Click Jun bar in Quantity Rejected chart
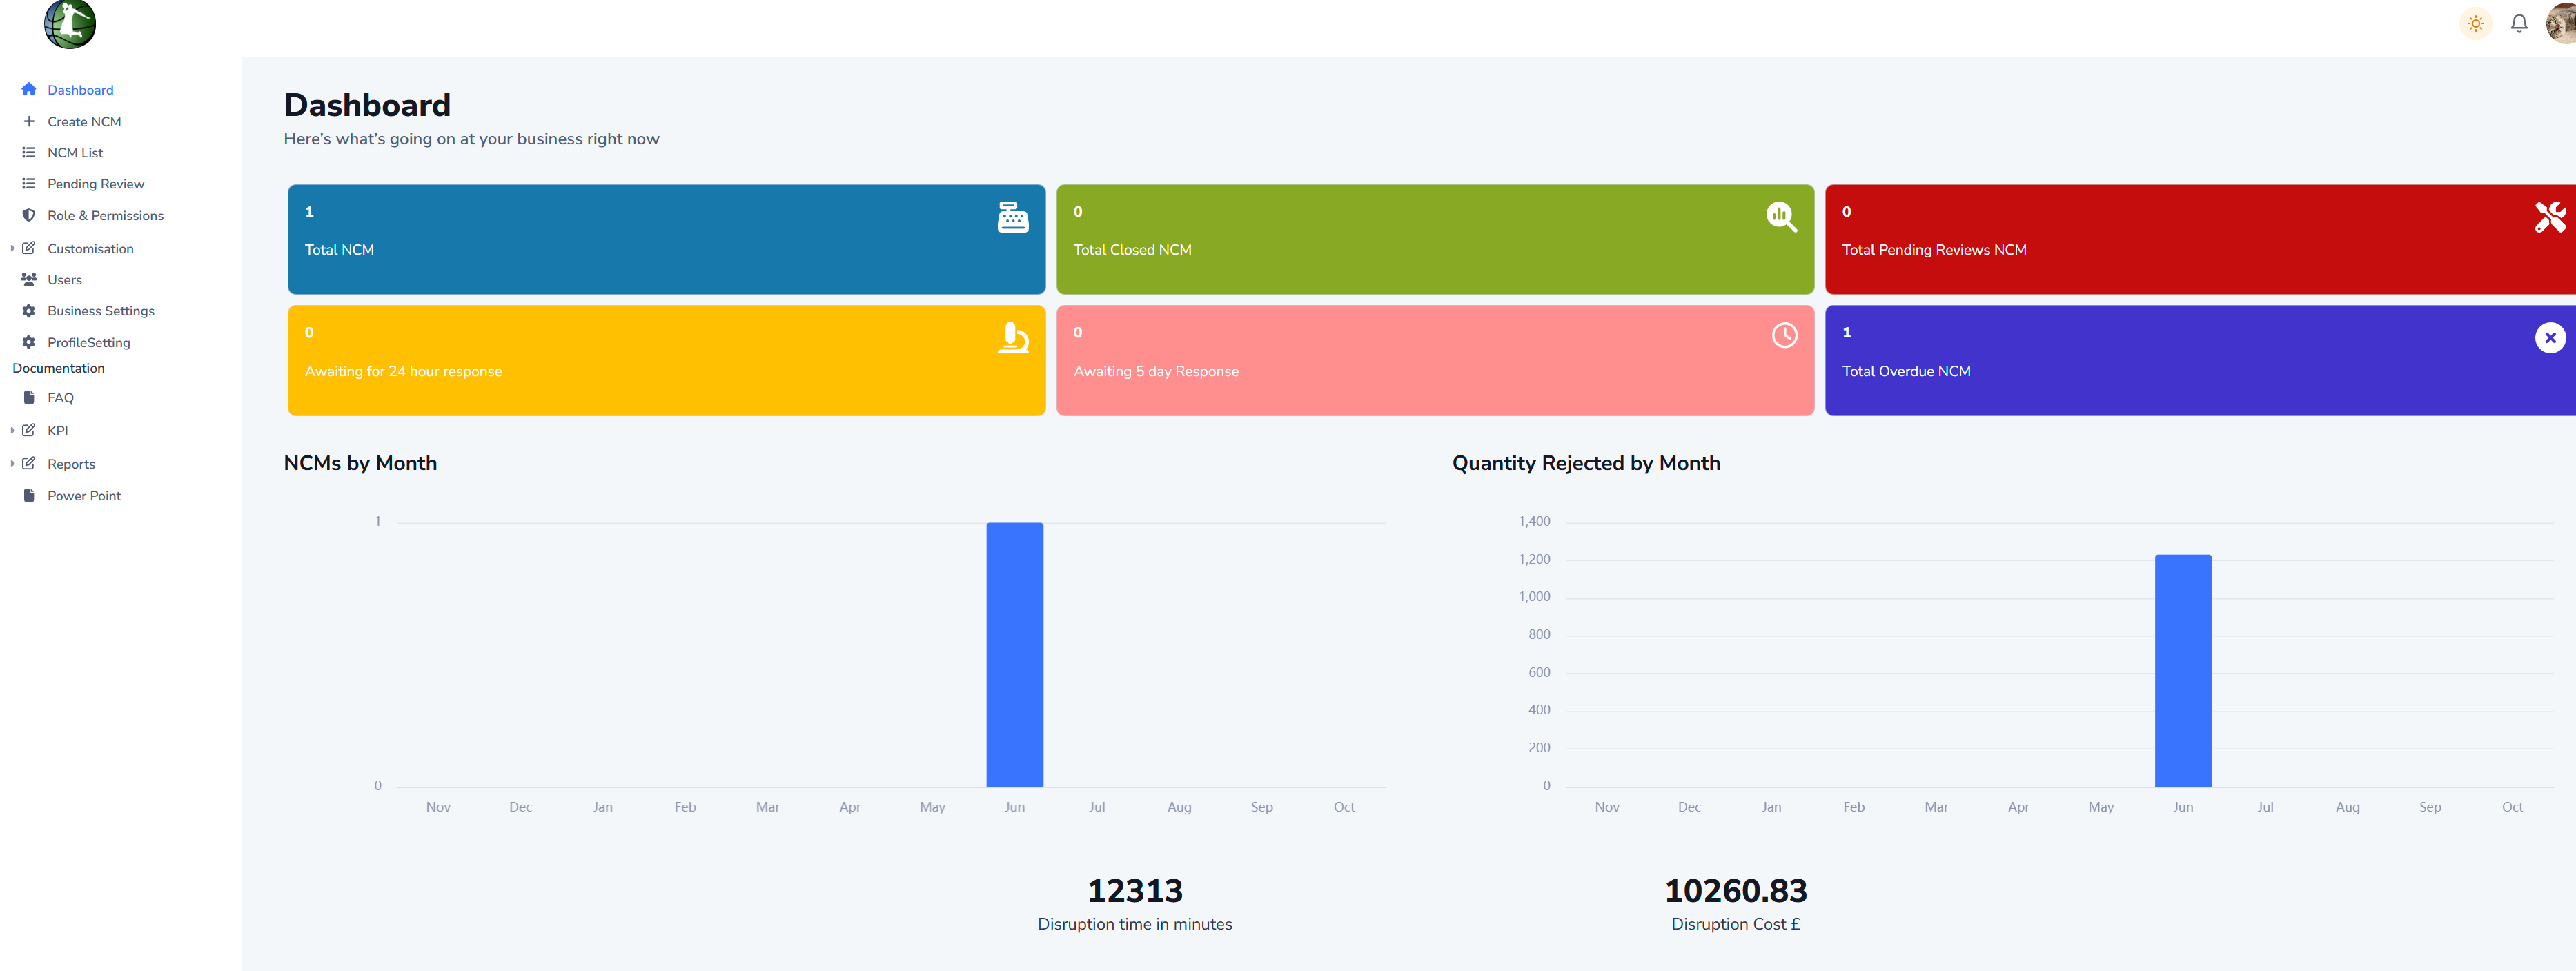This screenshot has height=971, width=2576. (2182, 670)
